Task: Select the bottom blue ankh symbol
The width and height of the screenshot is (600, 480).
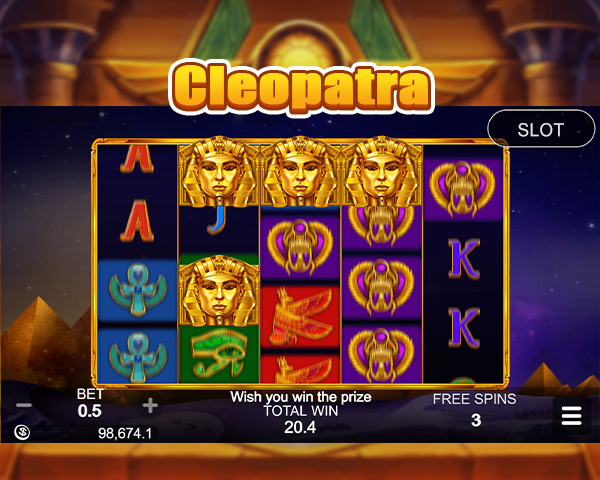Action: 138,357
